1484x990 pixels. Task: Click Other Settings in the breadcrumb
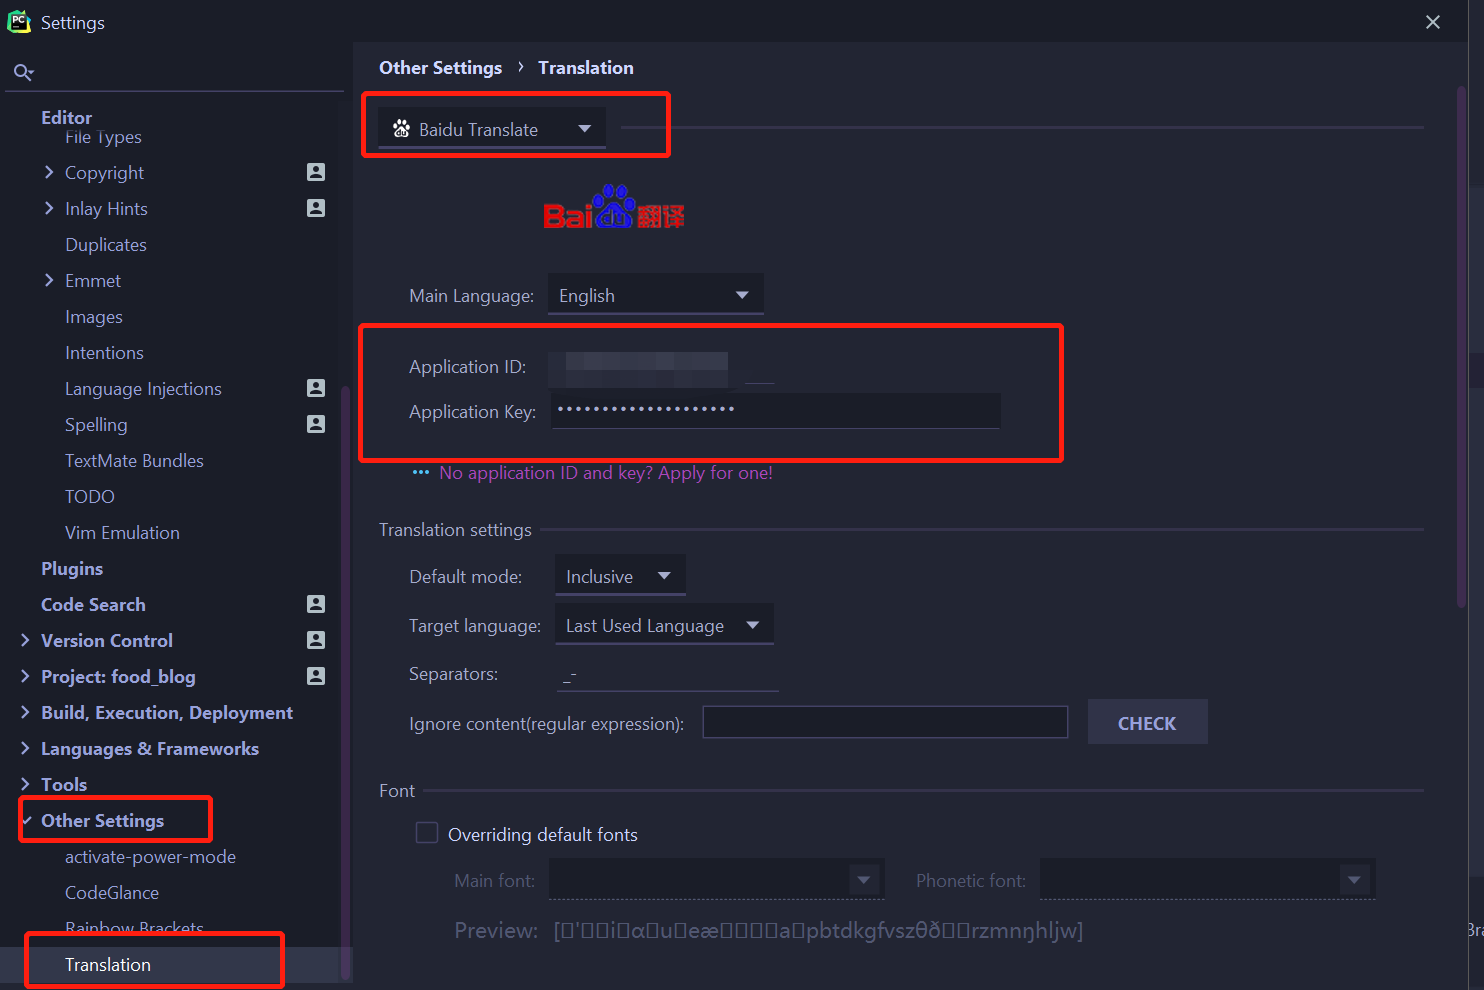(x=440, y=67)
